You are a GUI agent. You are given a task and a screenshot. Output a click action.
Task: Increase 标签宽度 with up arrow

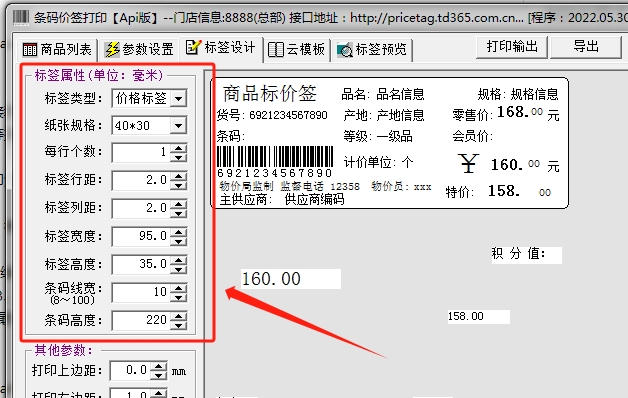click(x=179, y=232)
